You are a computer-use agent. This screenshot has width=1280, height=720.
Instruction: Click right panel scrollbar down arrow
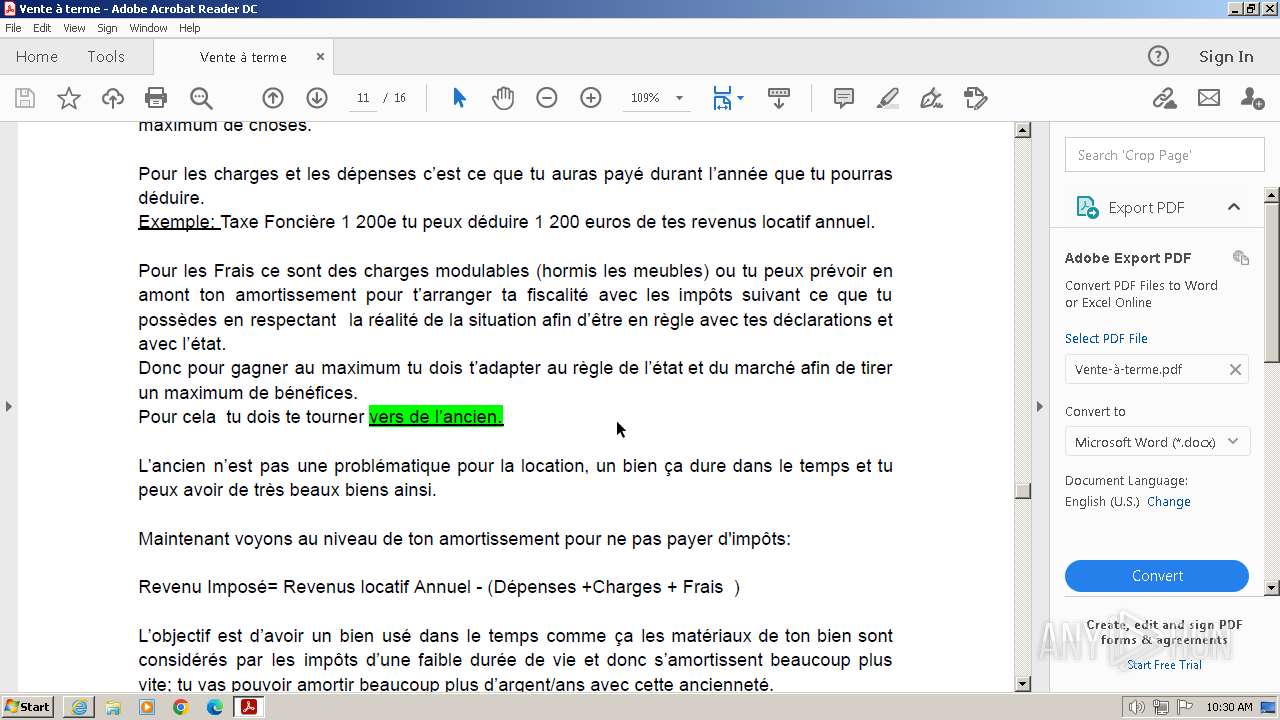(x=1272, y=588)
